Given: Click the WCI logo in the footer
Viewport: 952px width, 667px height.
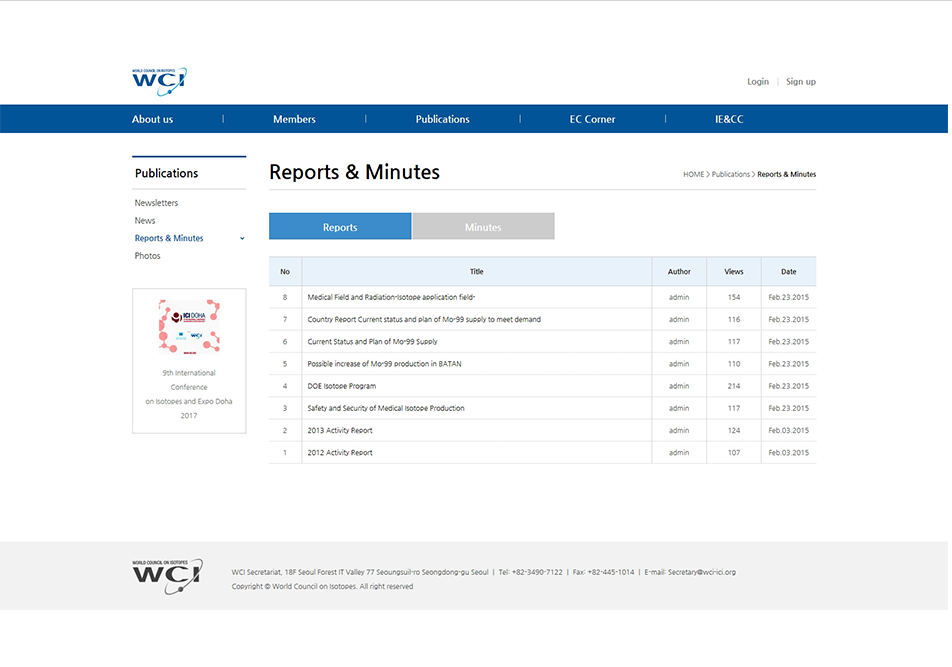Looking at the screenshot, I should (167, 576).
